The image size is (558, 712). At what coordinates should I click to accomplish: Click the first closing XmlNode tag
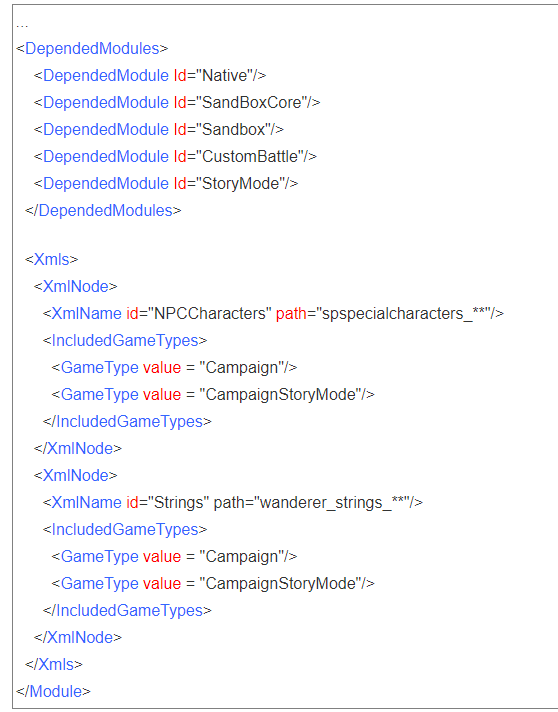point(78,449)
